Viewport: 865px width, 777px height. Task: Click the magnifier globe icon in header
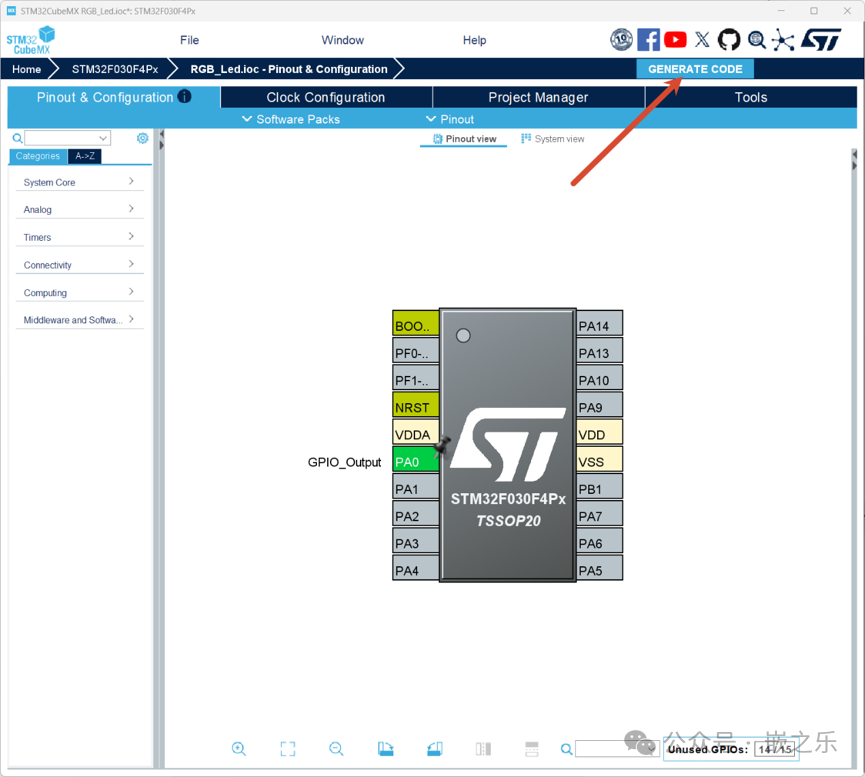(x=756, y=40)
